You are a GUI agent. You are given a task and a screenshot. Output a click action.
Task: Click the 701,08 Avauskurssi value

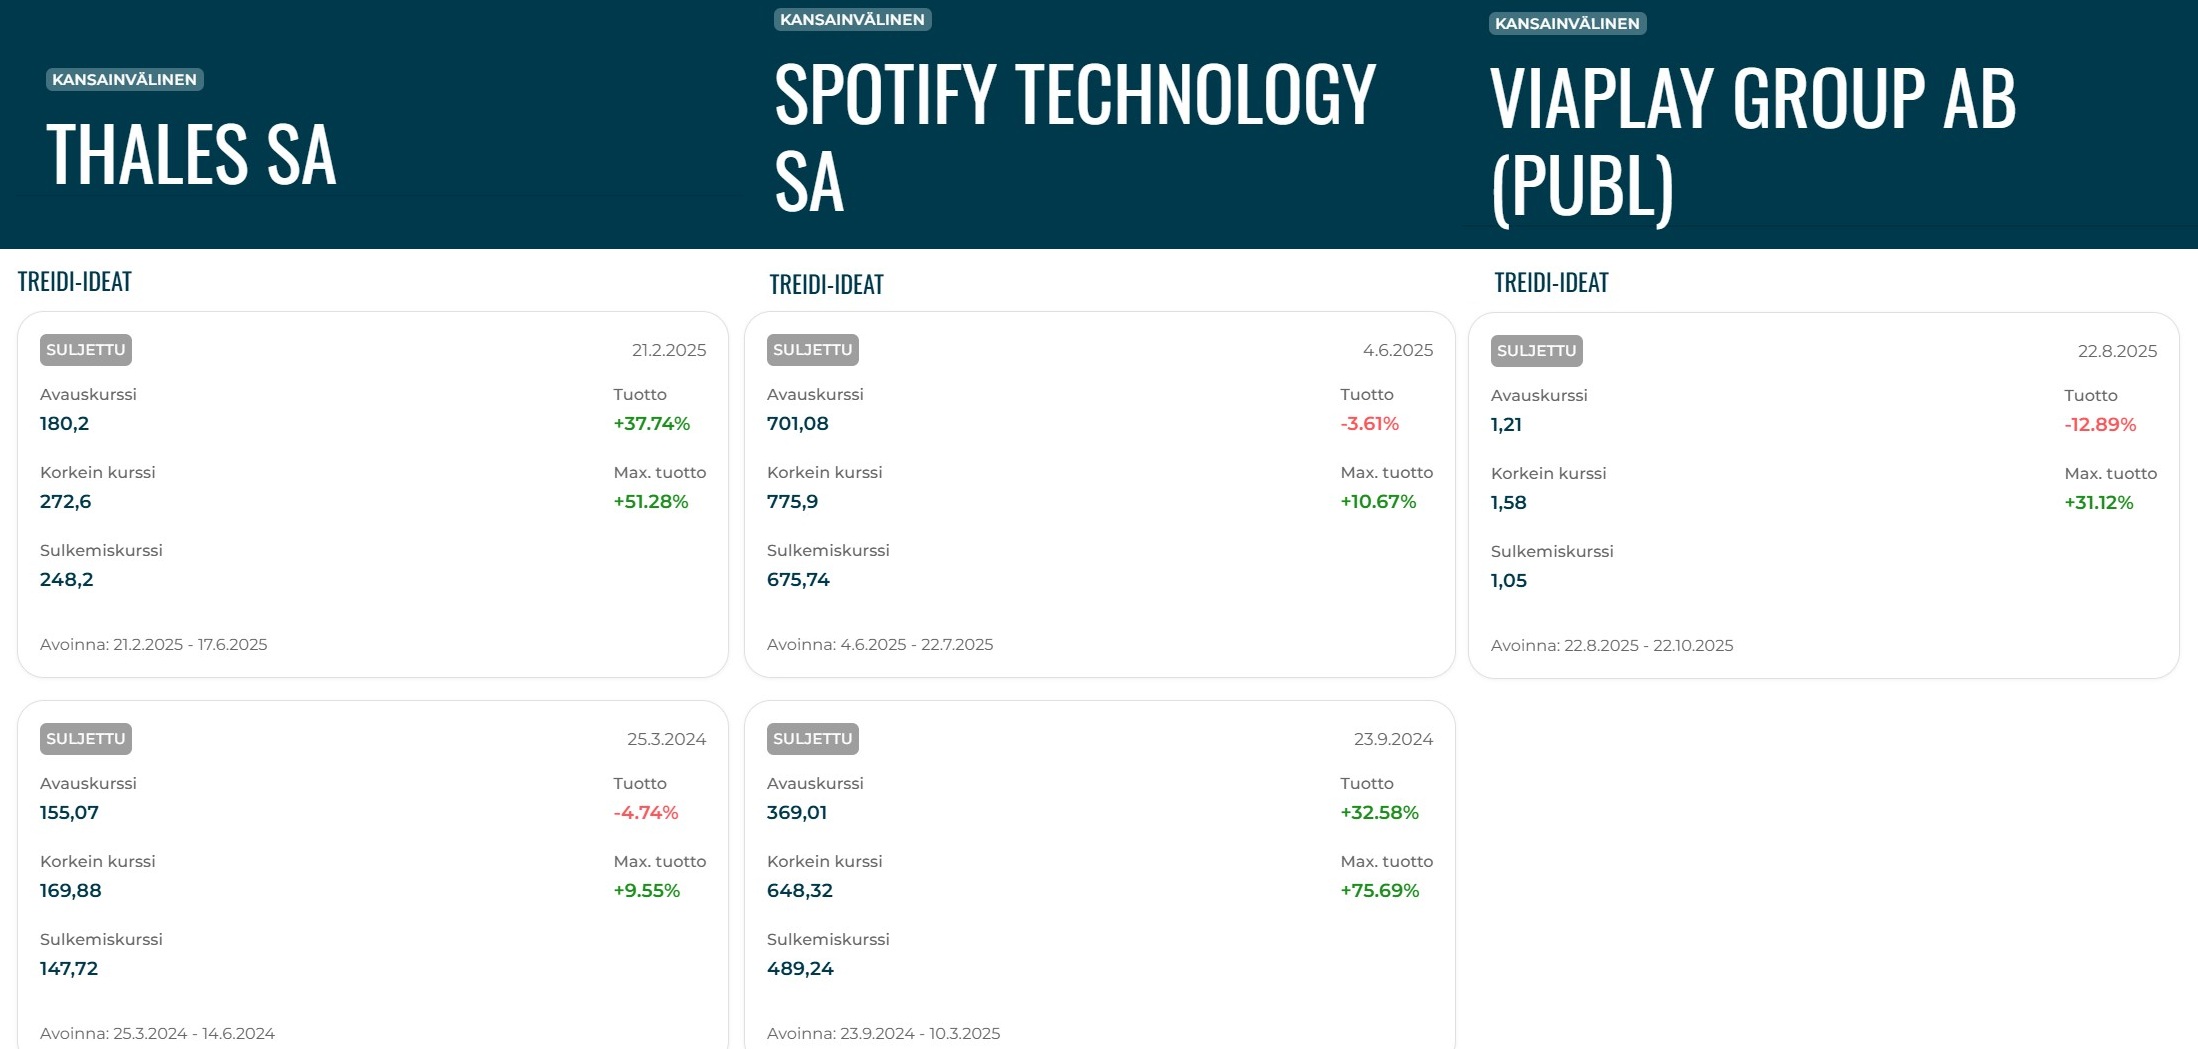797,423
